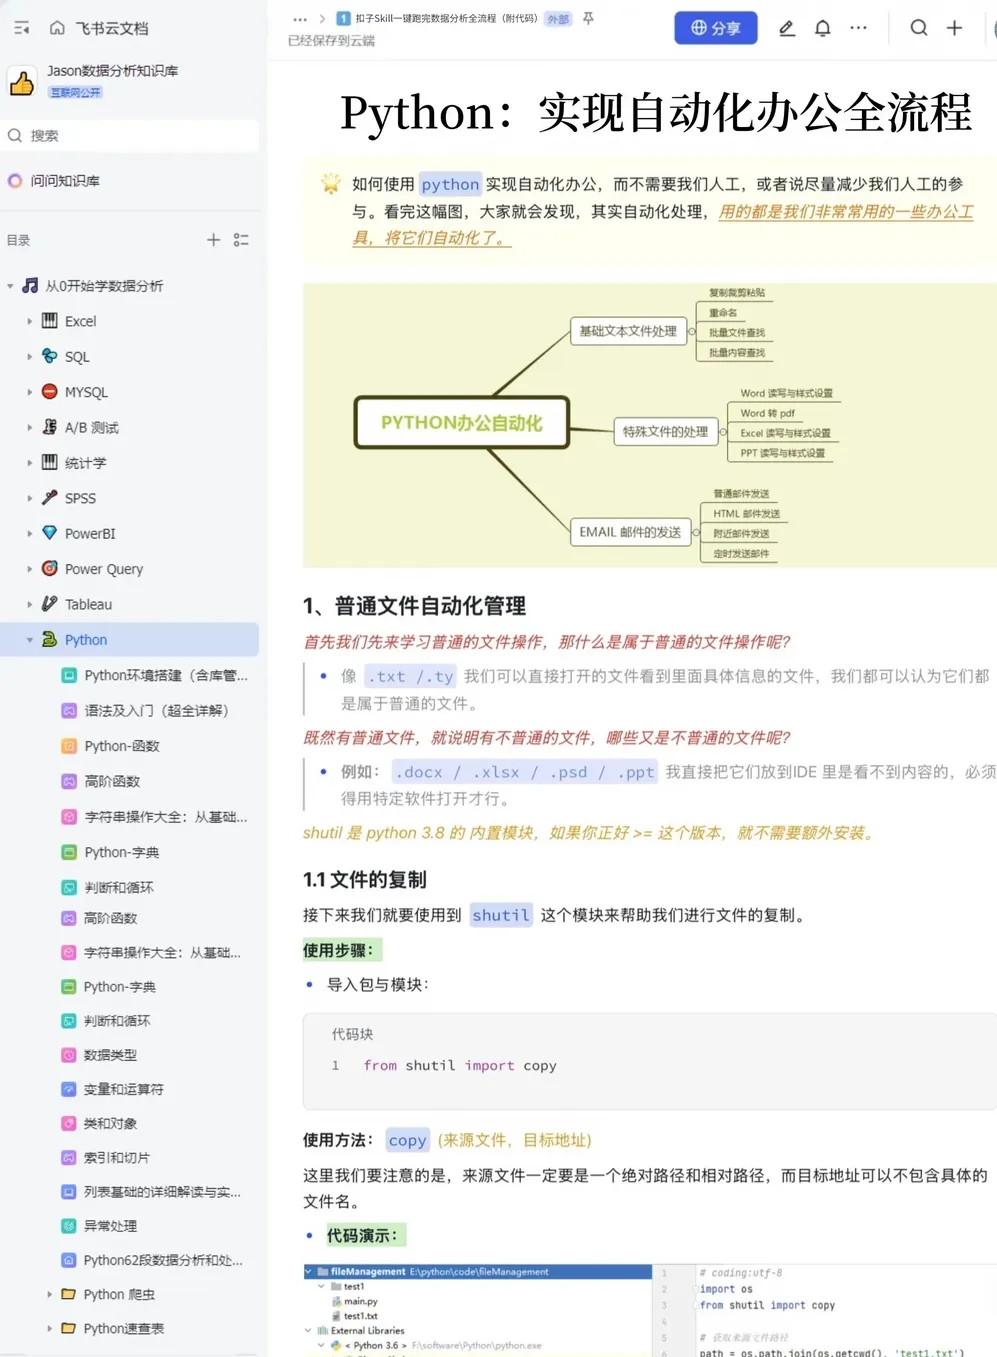Select the MYSQL red icon
Screen dimensions: 997x1357
49,392
